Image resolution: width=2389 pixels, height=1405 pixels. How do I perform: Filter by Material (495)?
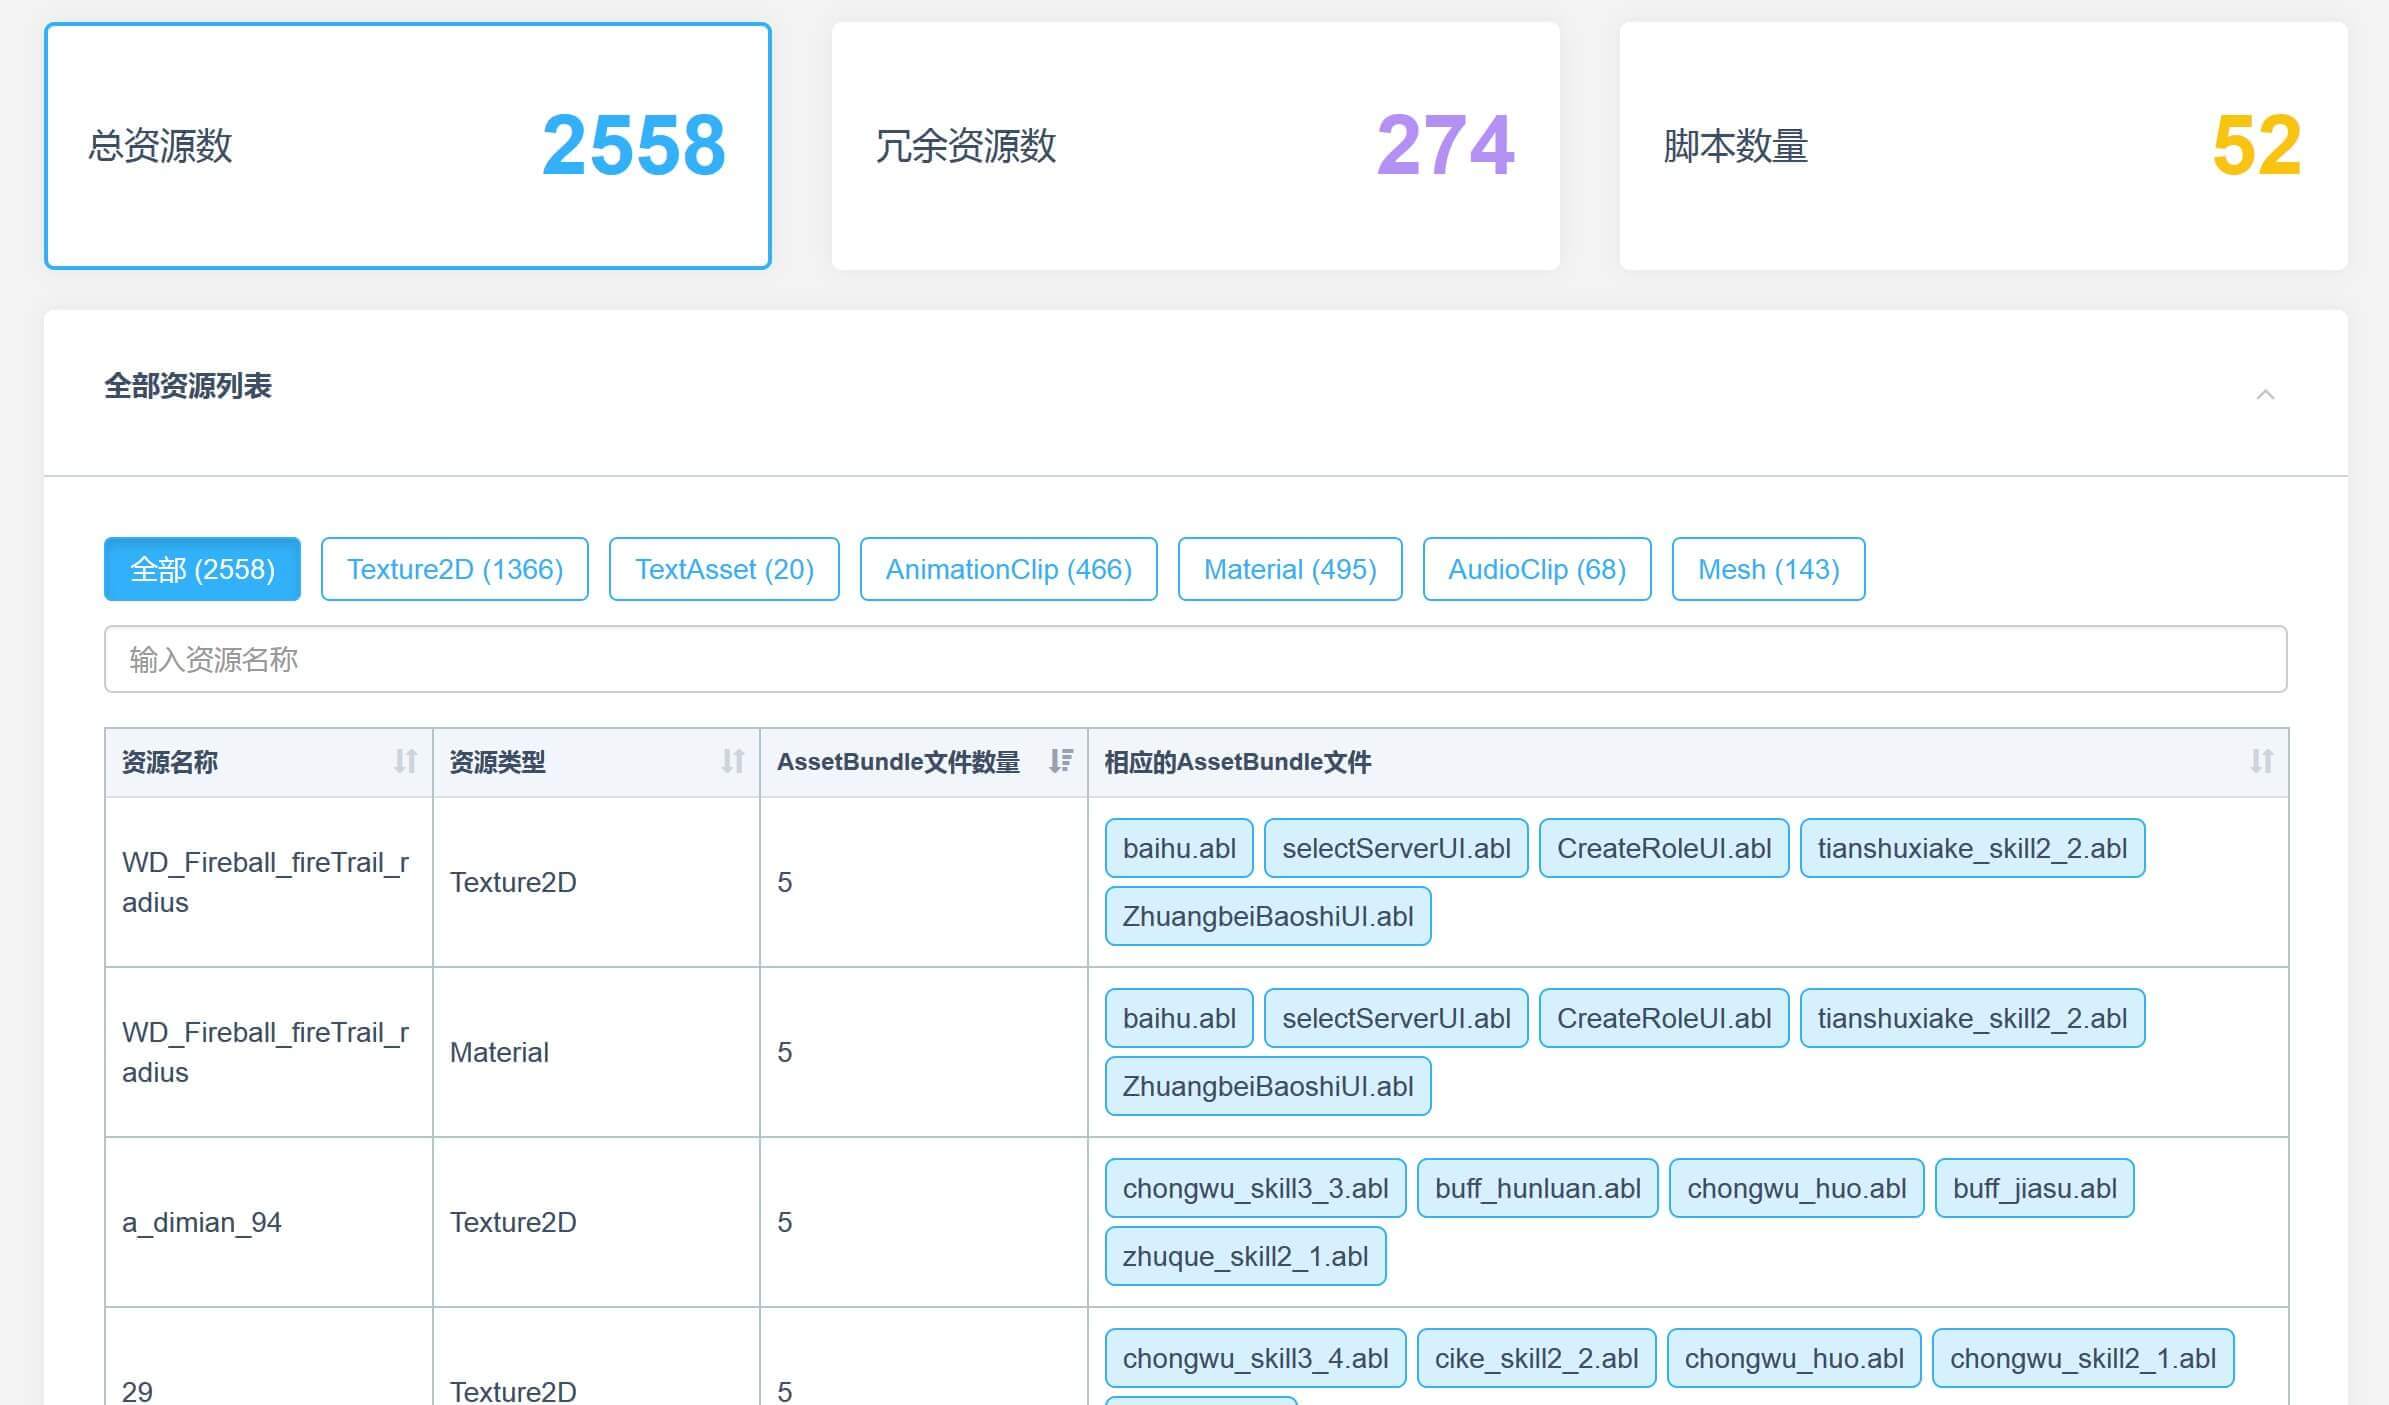(x=1289, y=569)
